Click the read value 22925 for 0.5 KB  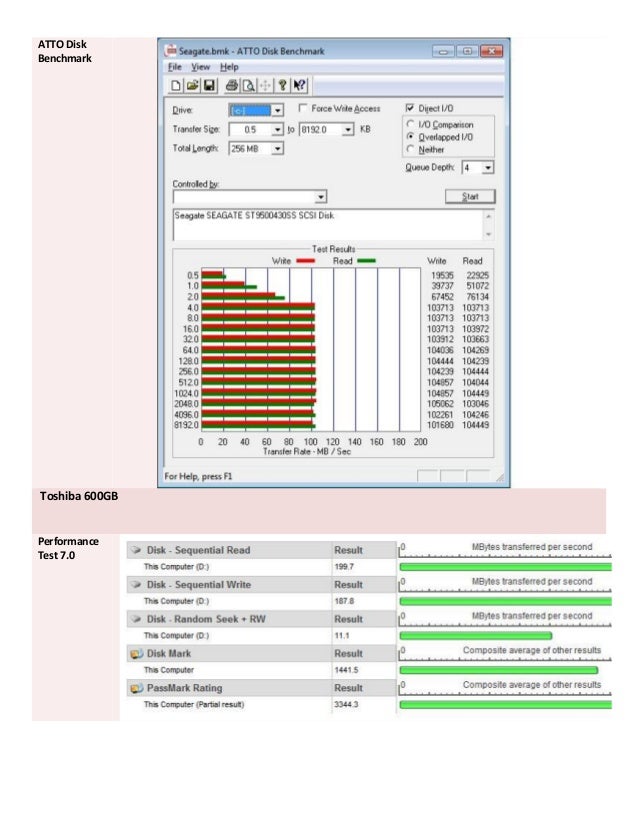coord(477,275)
